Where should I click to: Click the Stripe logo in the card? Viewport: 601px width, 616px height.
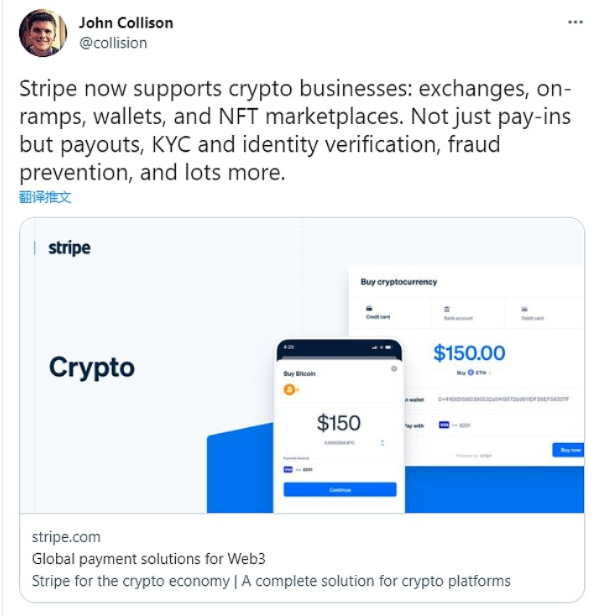[x=68, y=248]
